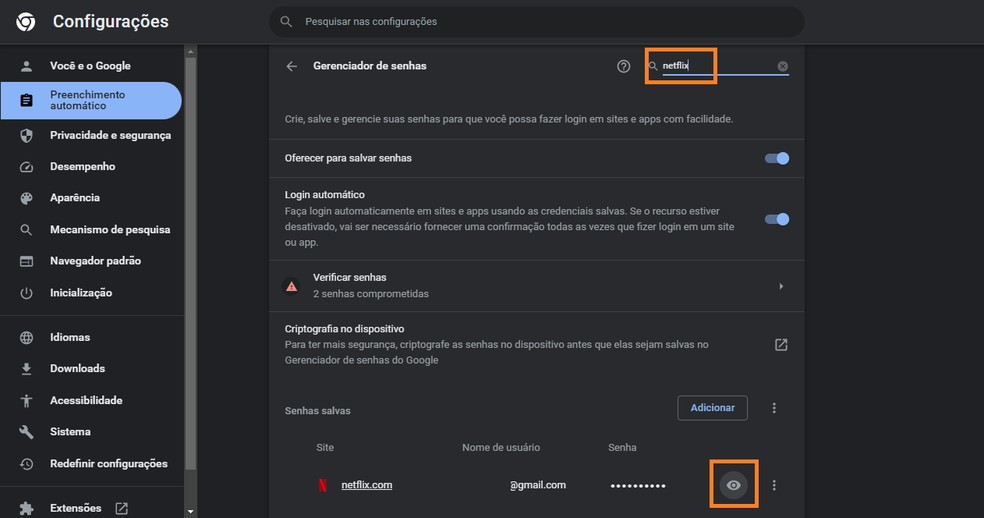
Task: Click the "Senhas salvas" heading
Action: coord(318,411)
